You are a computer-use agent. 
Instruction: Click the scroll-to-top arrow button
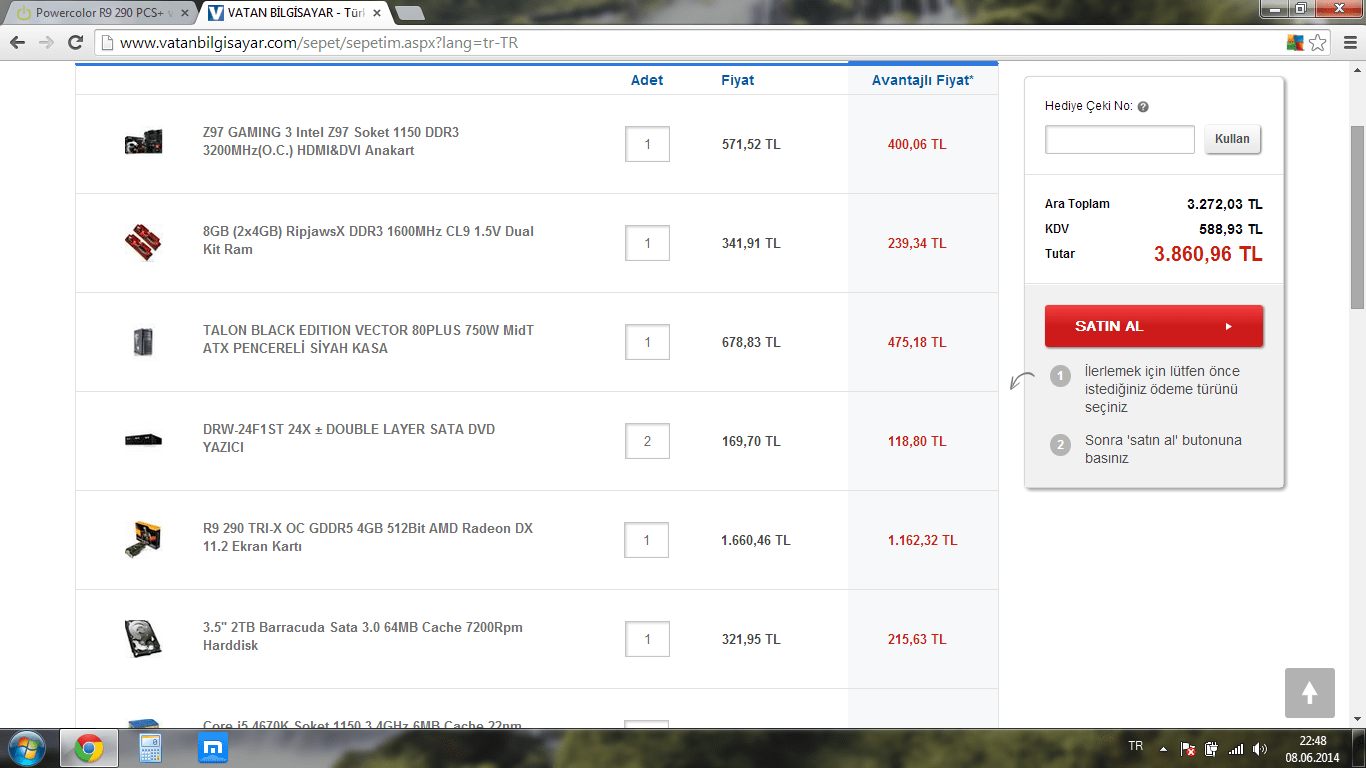[1310, 693]
